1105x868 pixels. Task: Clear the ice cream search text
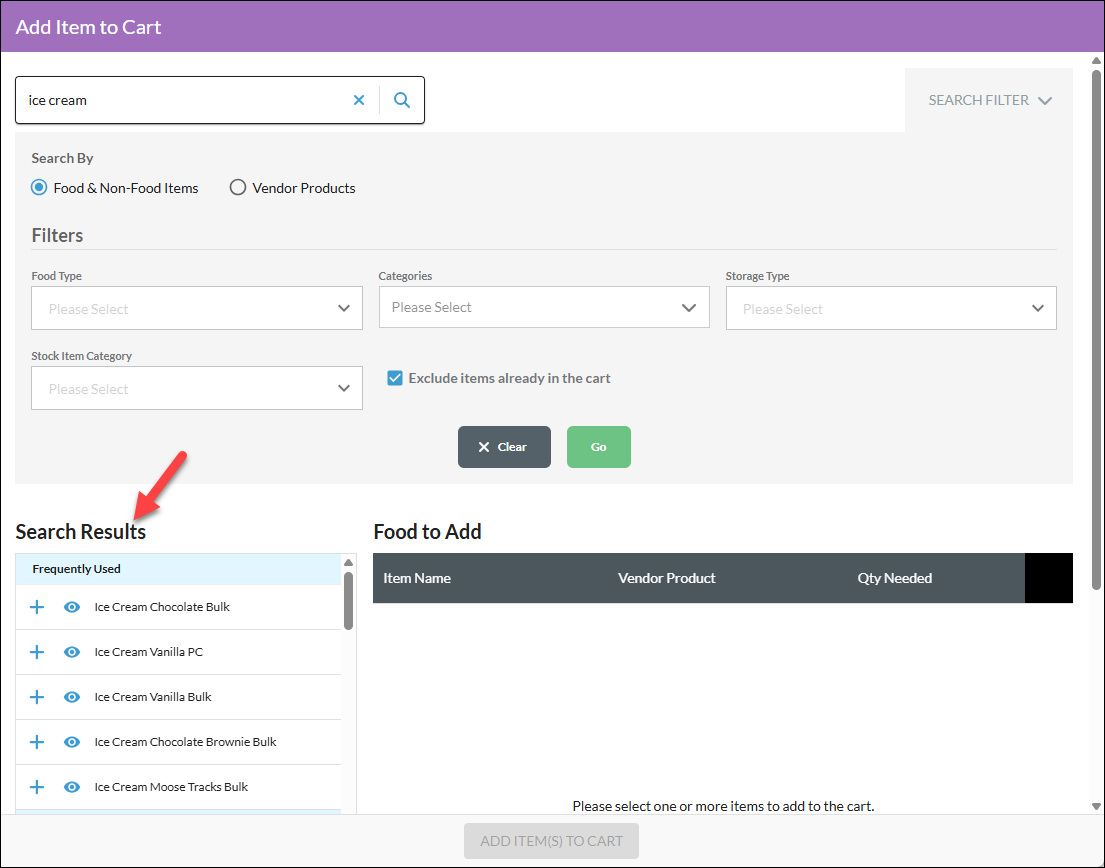click(x=359, y=100)
